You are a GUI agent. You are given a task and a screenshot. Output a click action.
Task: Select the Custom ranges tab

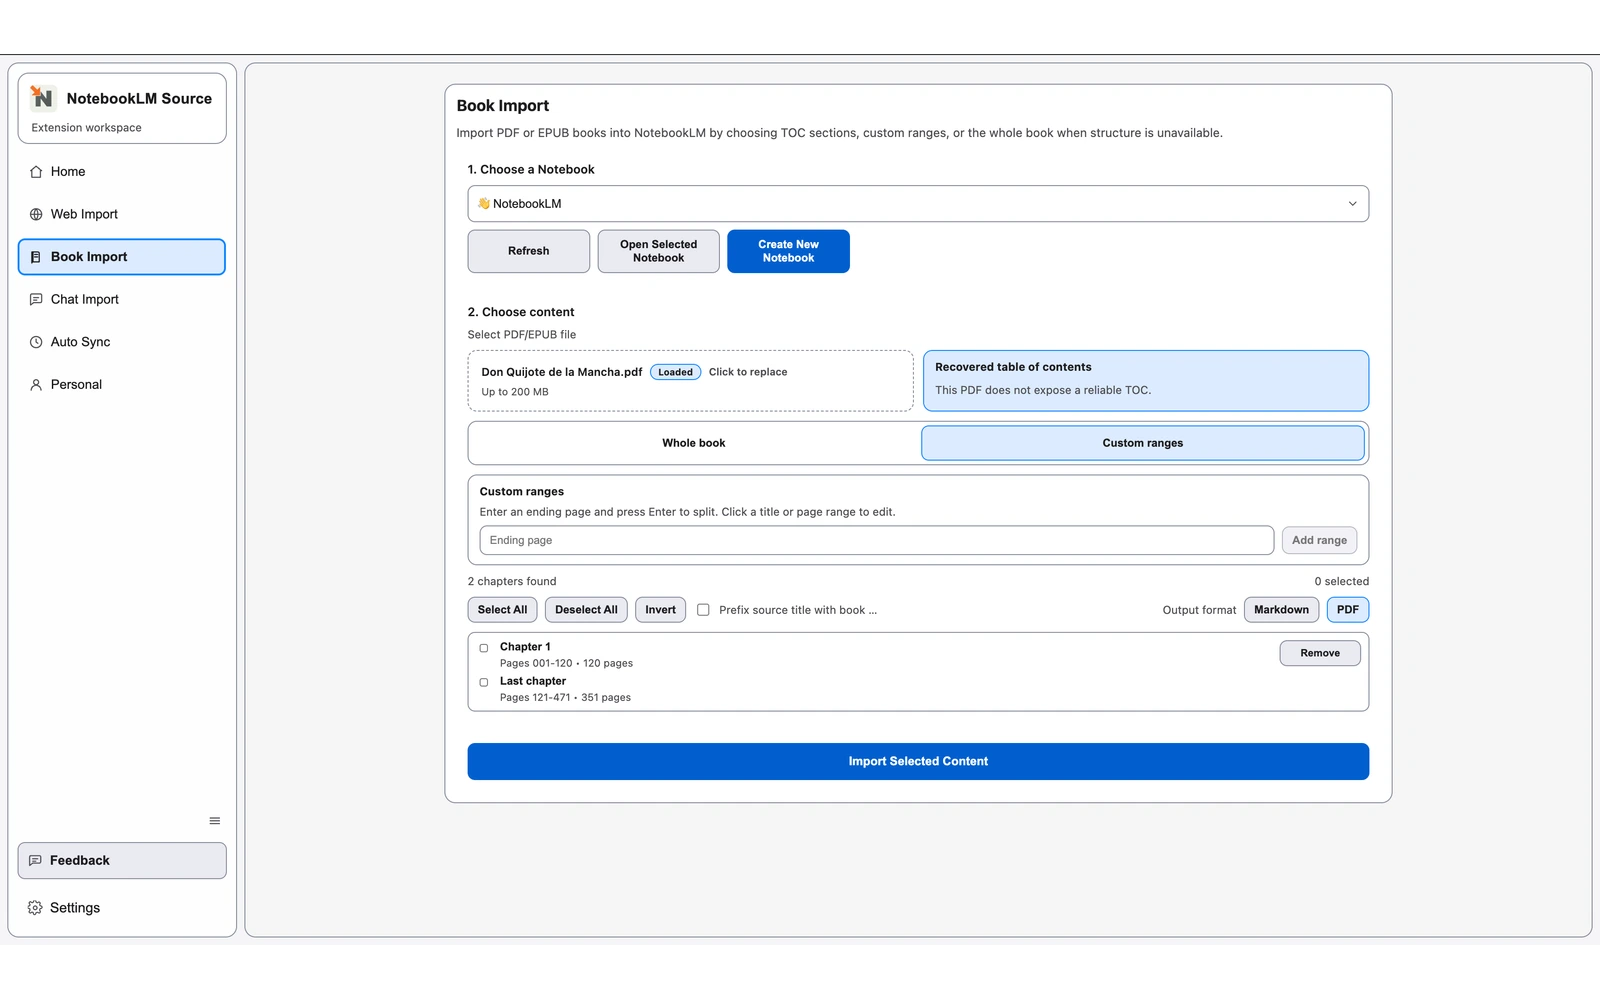1142,442
